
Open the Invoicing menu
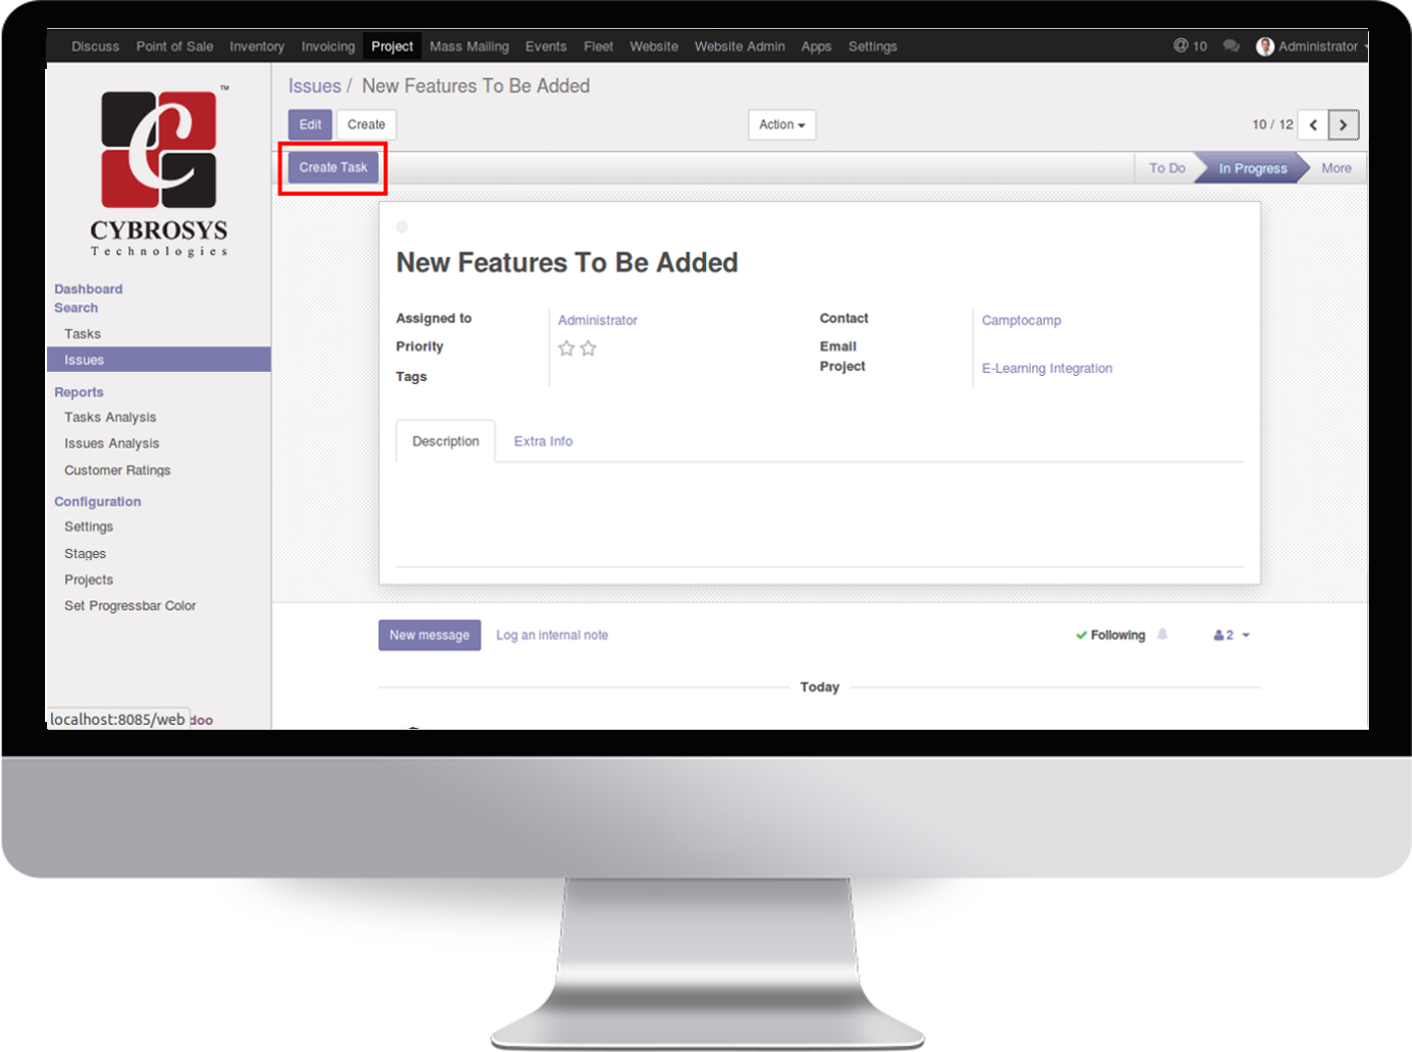pos(328,46)
